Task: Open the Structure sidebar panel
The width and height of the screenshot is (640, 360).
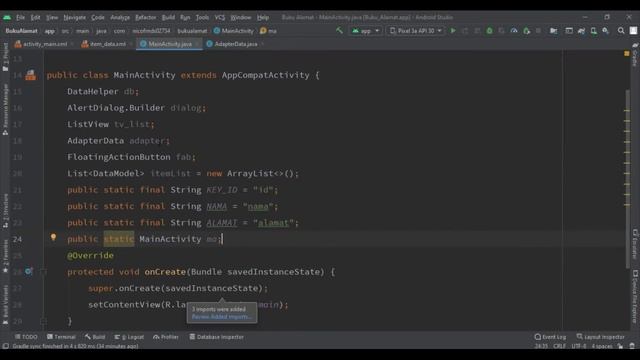Action: click(5, 211)
